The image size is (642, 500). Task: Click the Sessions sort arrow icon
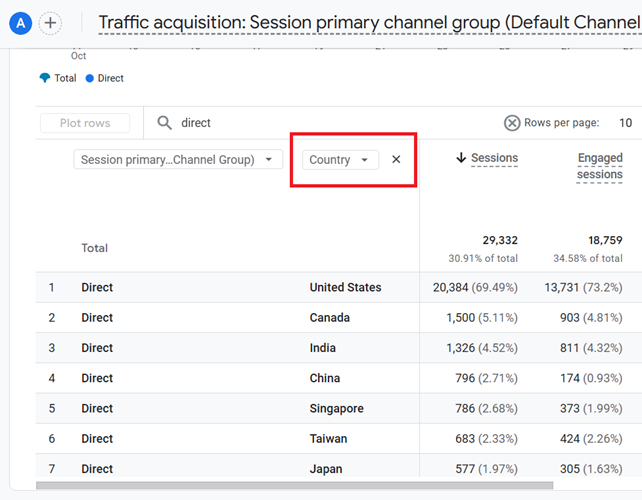461,158
